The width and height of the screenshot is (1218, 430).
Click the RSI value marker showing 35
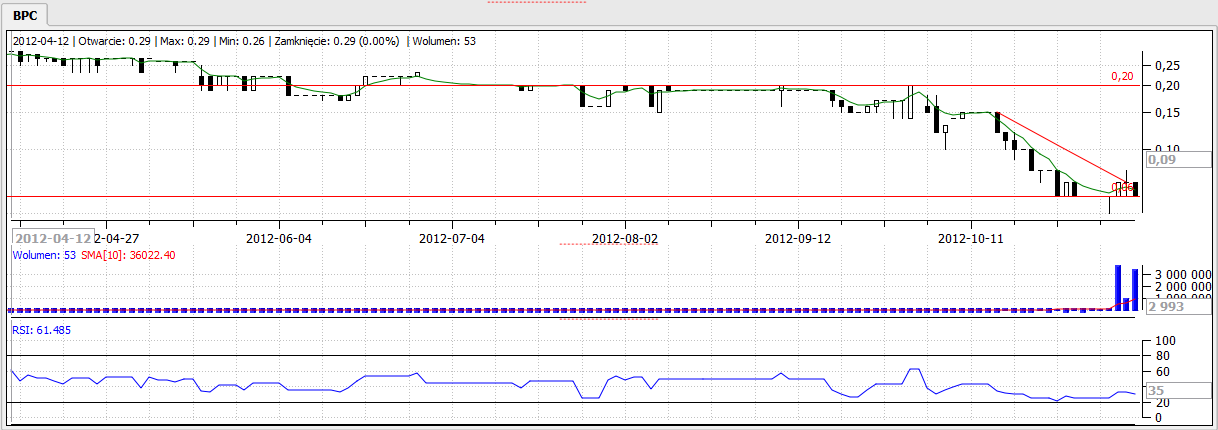tap(1157, 391)
